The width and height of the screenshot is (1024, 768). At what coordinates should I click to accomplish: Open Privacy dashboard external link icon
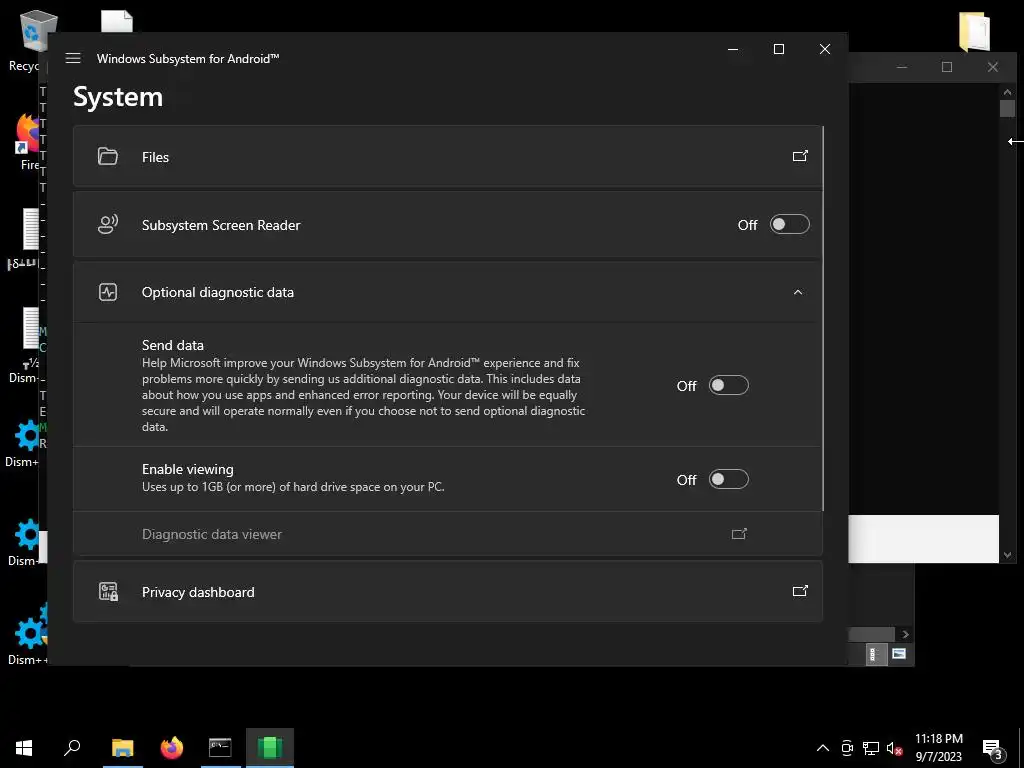coord(800,591)
